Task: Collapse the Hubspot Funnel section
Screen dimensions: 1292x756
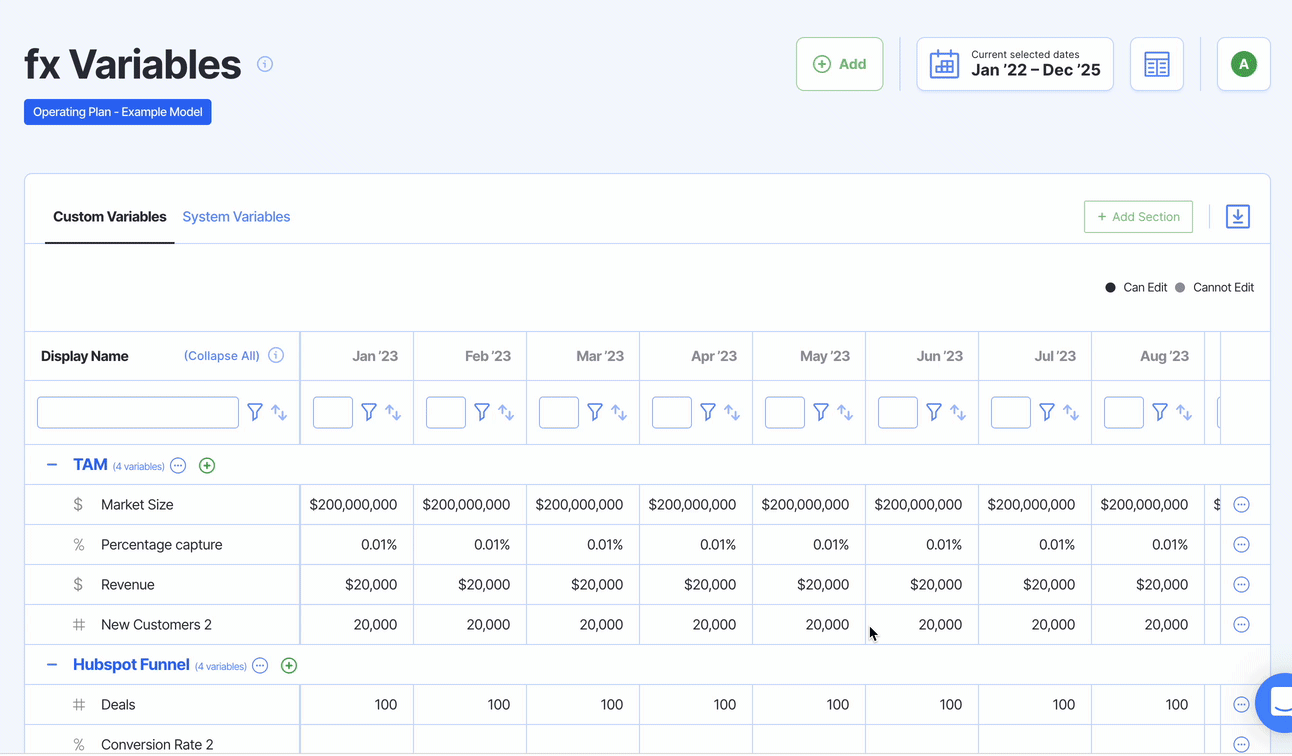Action: point(52,665)
